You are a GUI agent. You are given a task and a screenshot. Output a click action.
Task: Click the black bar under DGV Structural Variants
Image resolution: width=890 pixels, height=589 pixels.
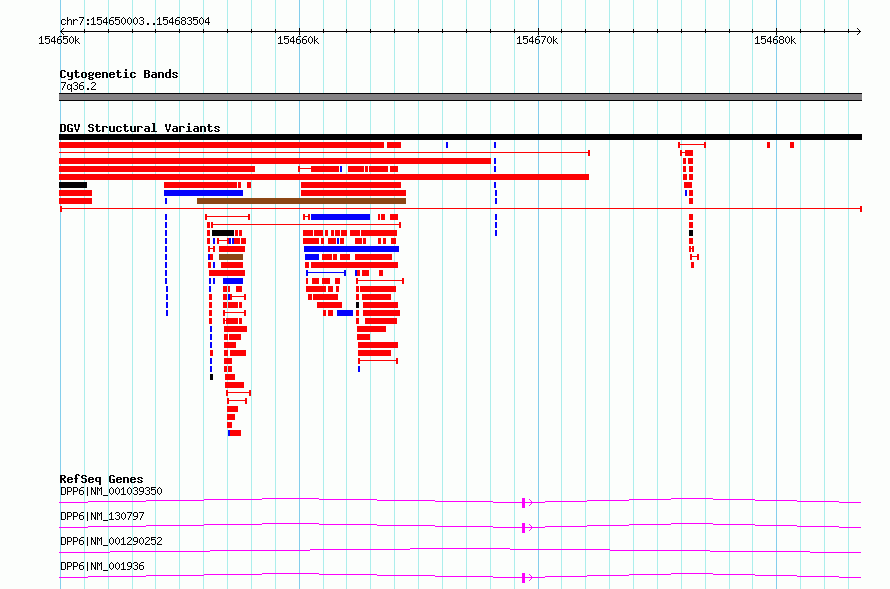(x=460, y=137)
